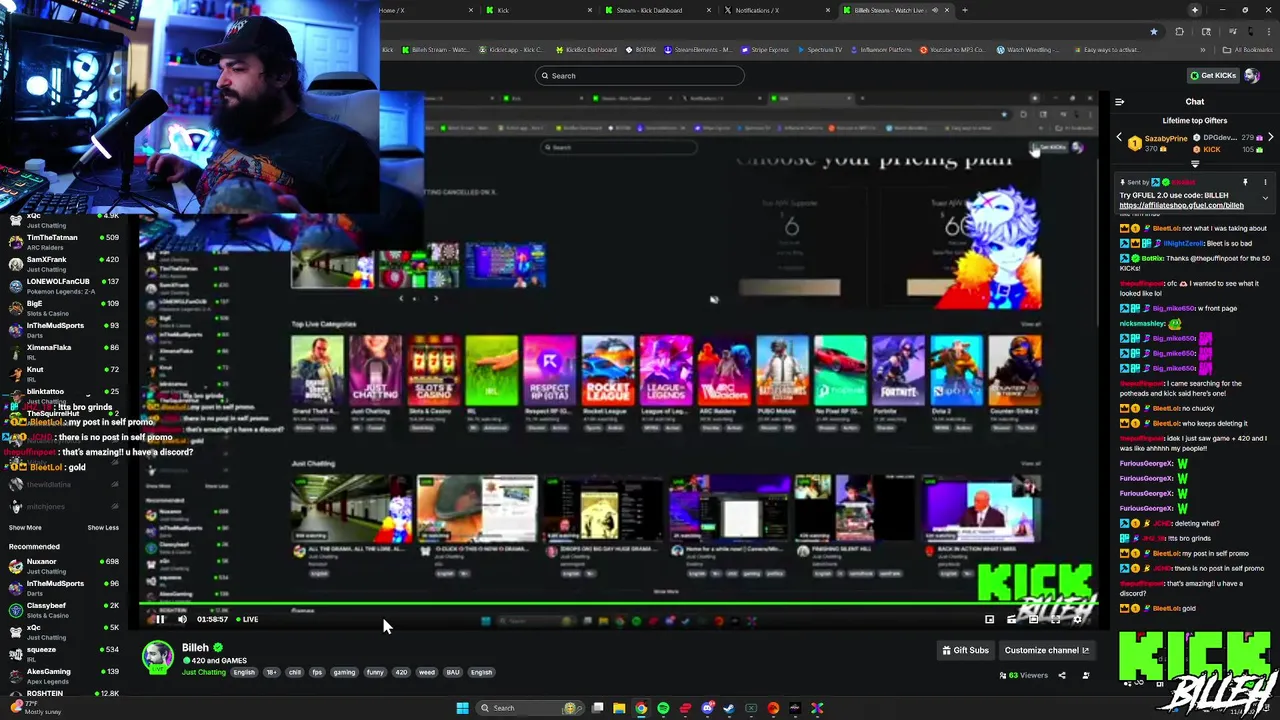Viewport: 1280px width, 720px height.
Task: Open File Explorer from the taskbar
Action: click(x=619, y=708)
